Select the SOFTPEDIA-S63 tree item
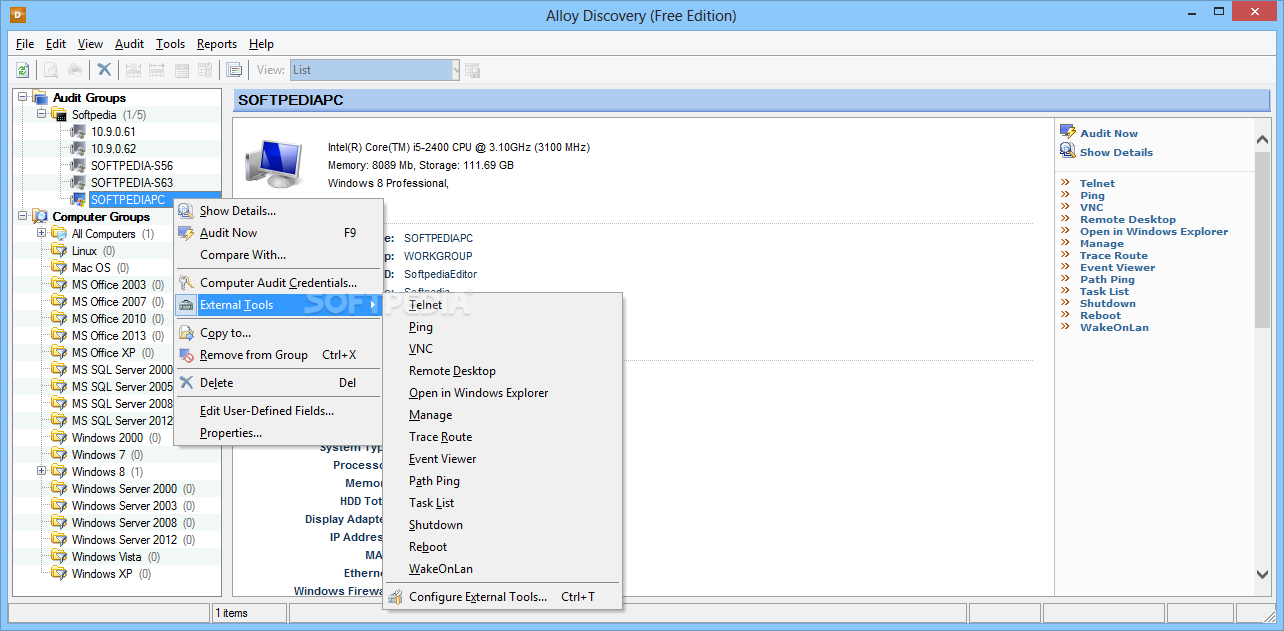The height and width of the screenshot is (631, 1284). [x=132, y=183]
